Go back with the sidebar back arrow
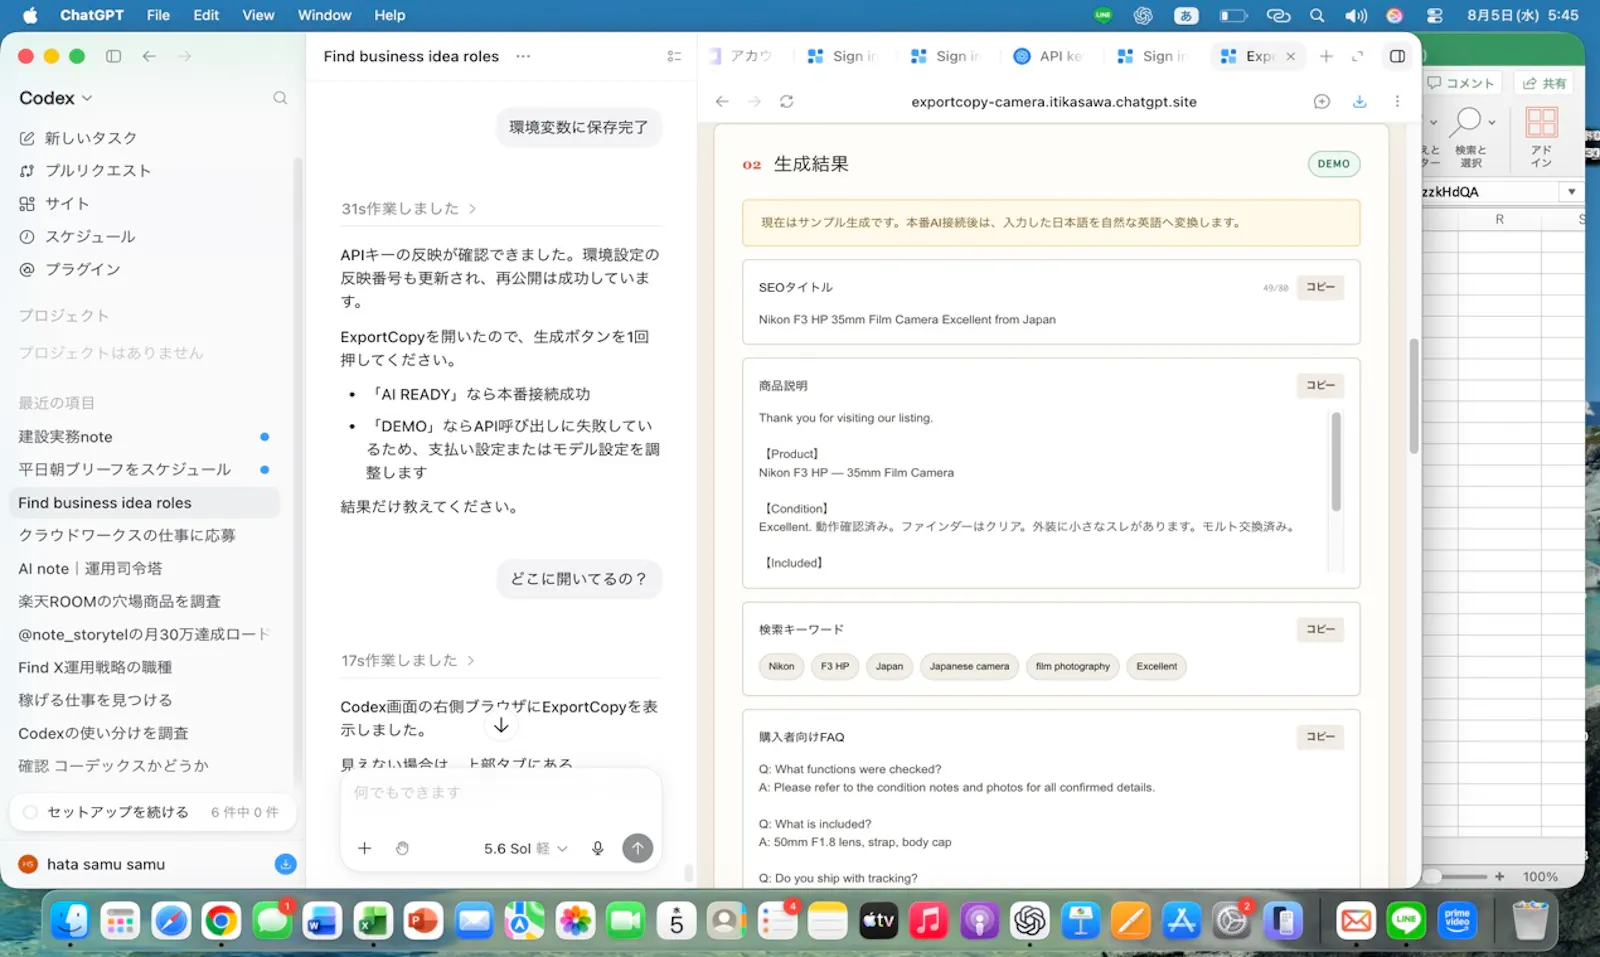This screenshot has height=957, width=1600. pos(149,56)
